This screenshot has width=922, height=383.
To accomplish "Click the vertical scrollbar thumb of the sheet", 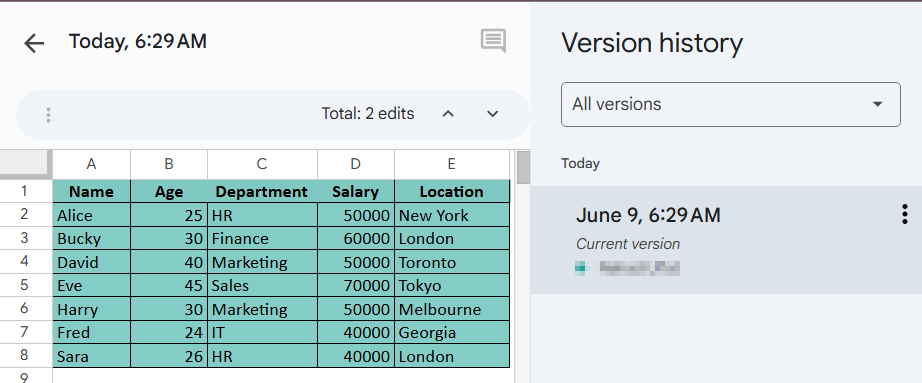I will pyautogui.click(x=523, y=167).
